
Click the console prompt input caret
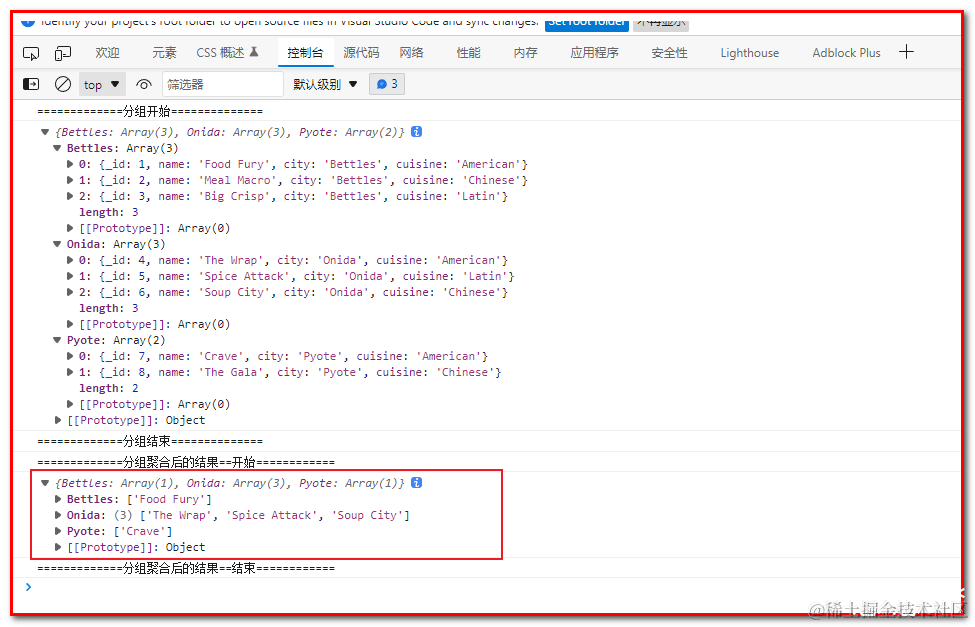[x=28, y=587]
